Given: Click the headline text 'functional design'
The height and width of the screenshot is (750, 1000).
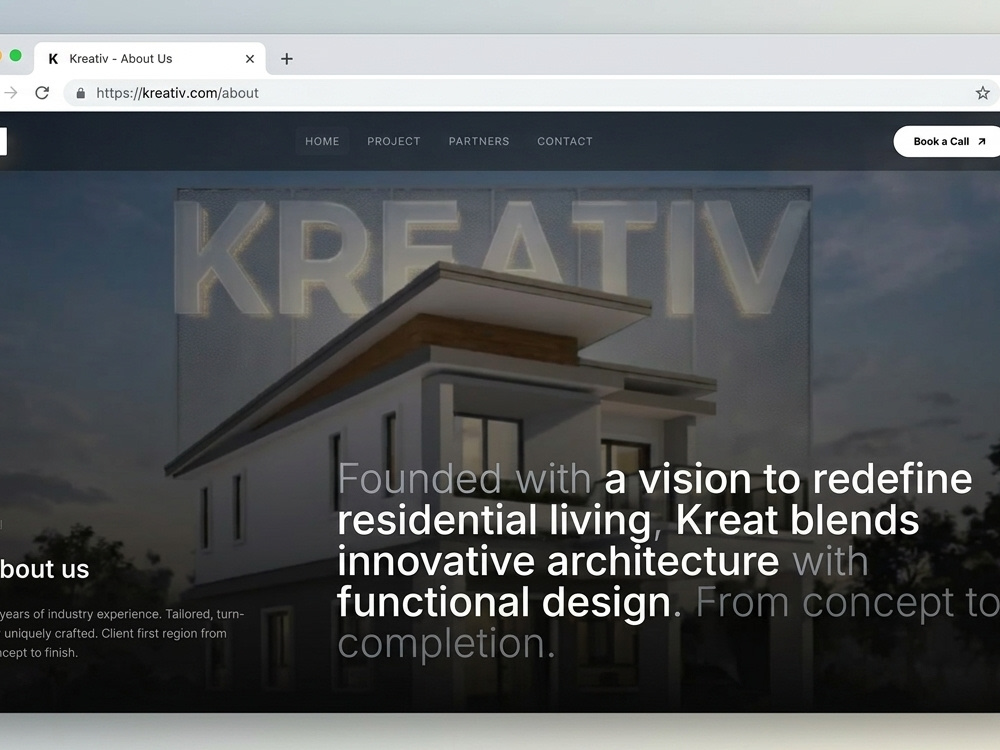Looking at the screenshot, I should click(504, 602).
